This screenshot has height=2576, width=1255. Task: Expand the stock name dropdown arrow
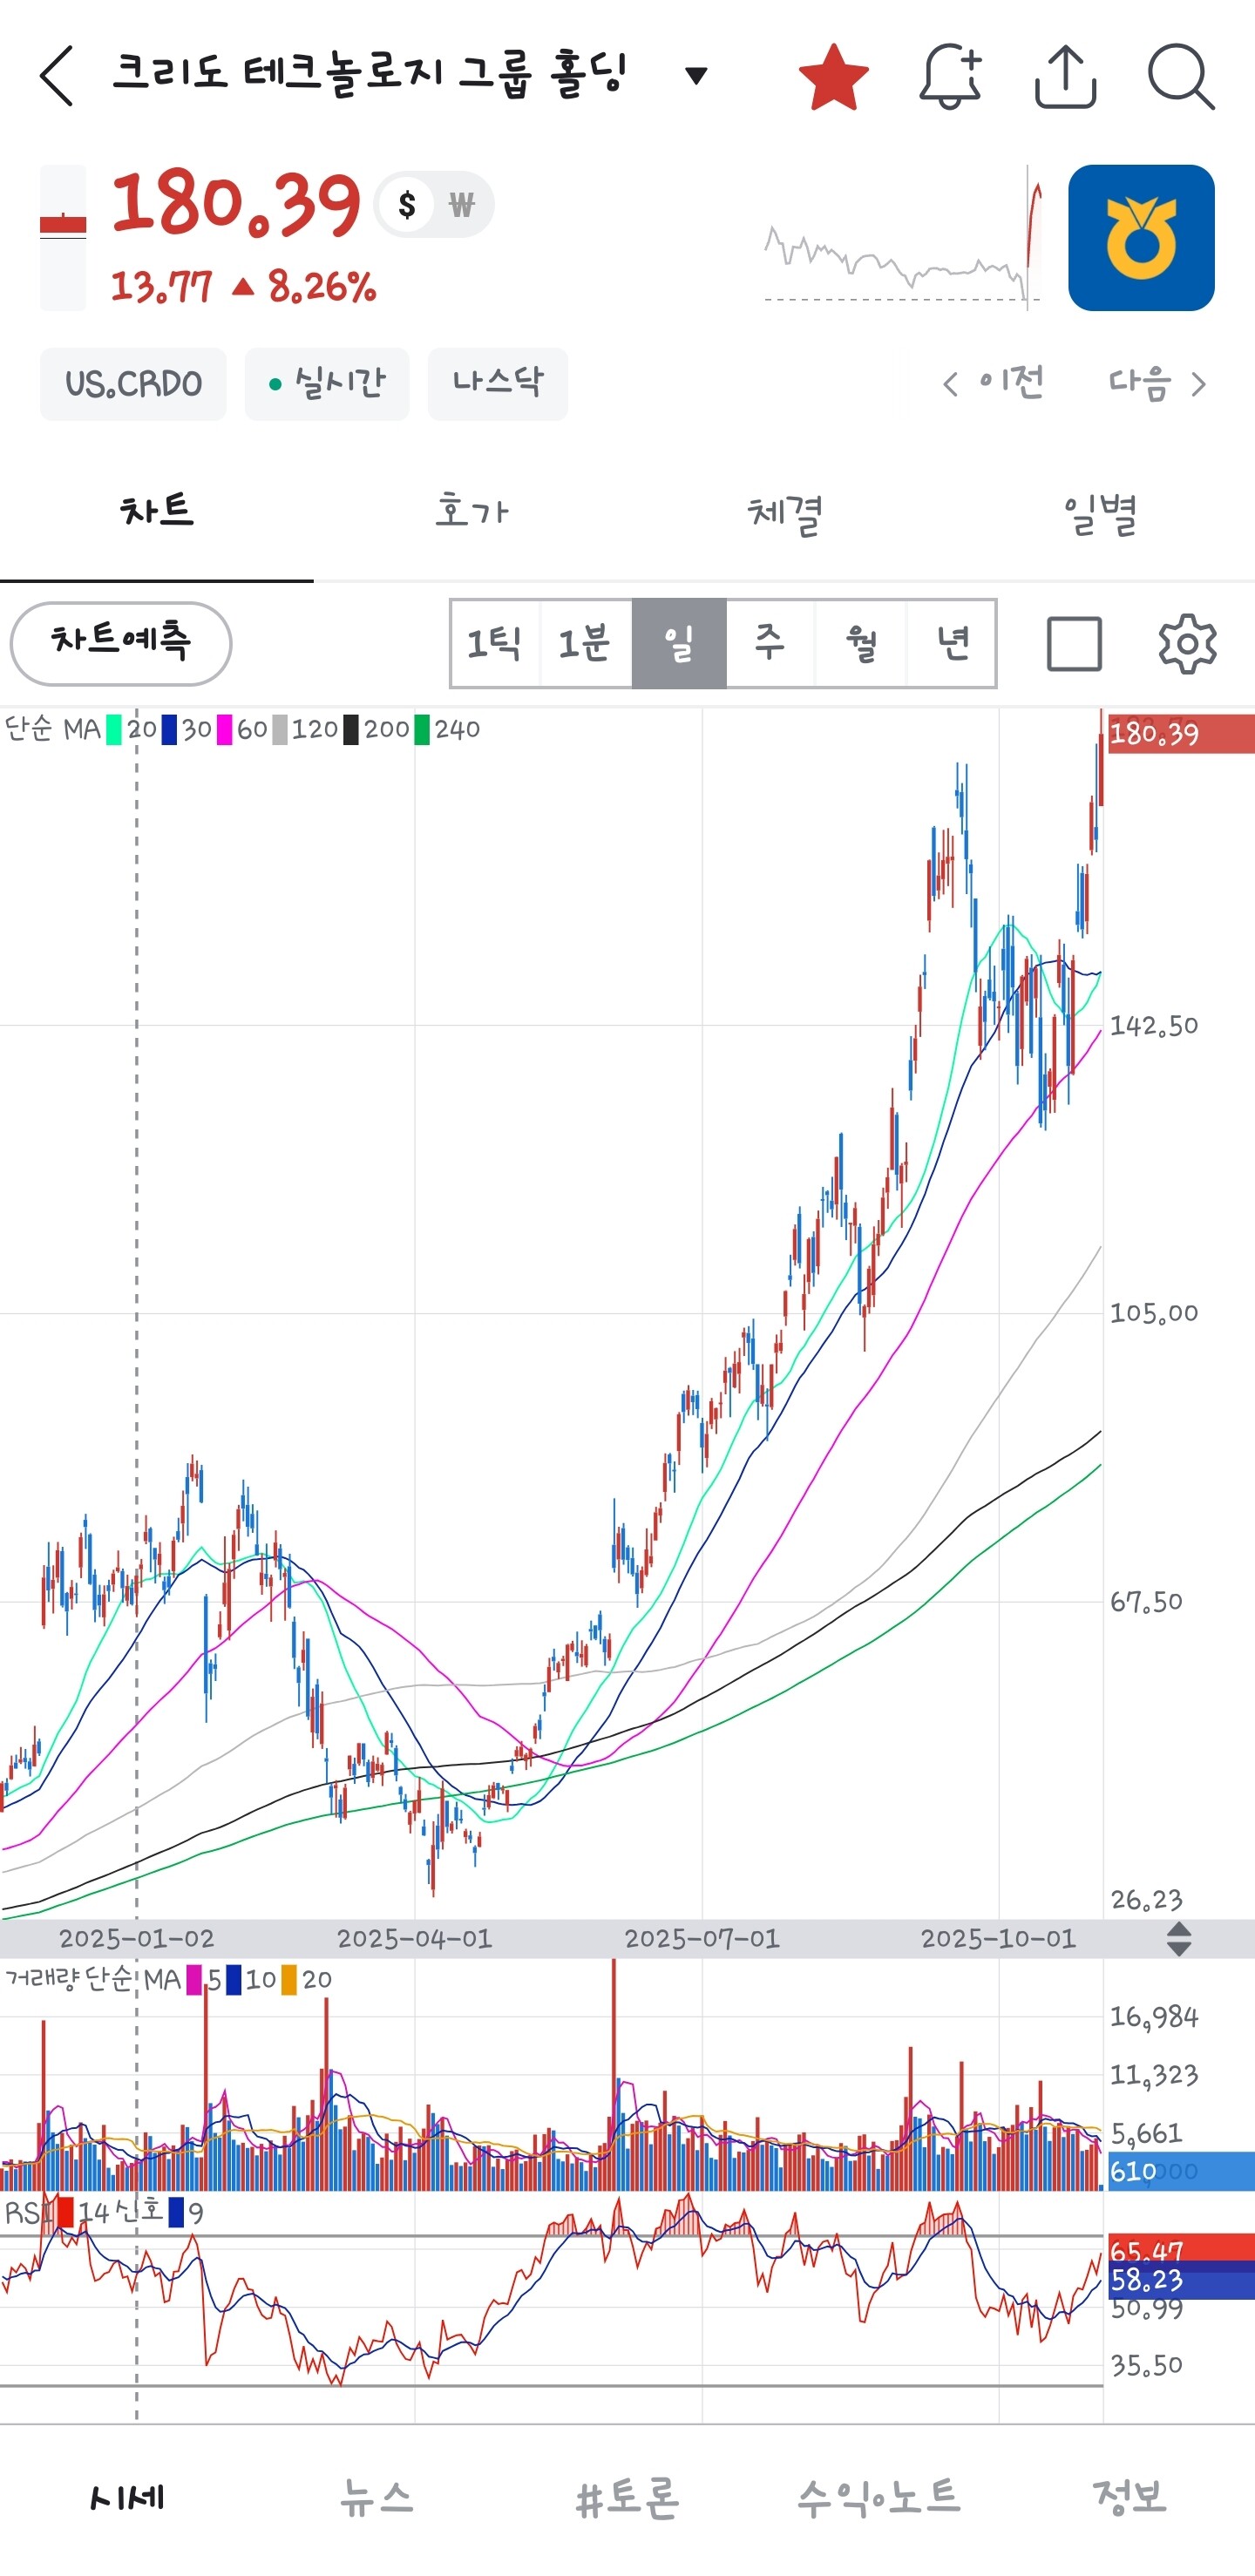click(696, 75)
